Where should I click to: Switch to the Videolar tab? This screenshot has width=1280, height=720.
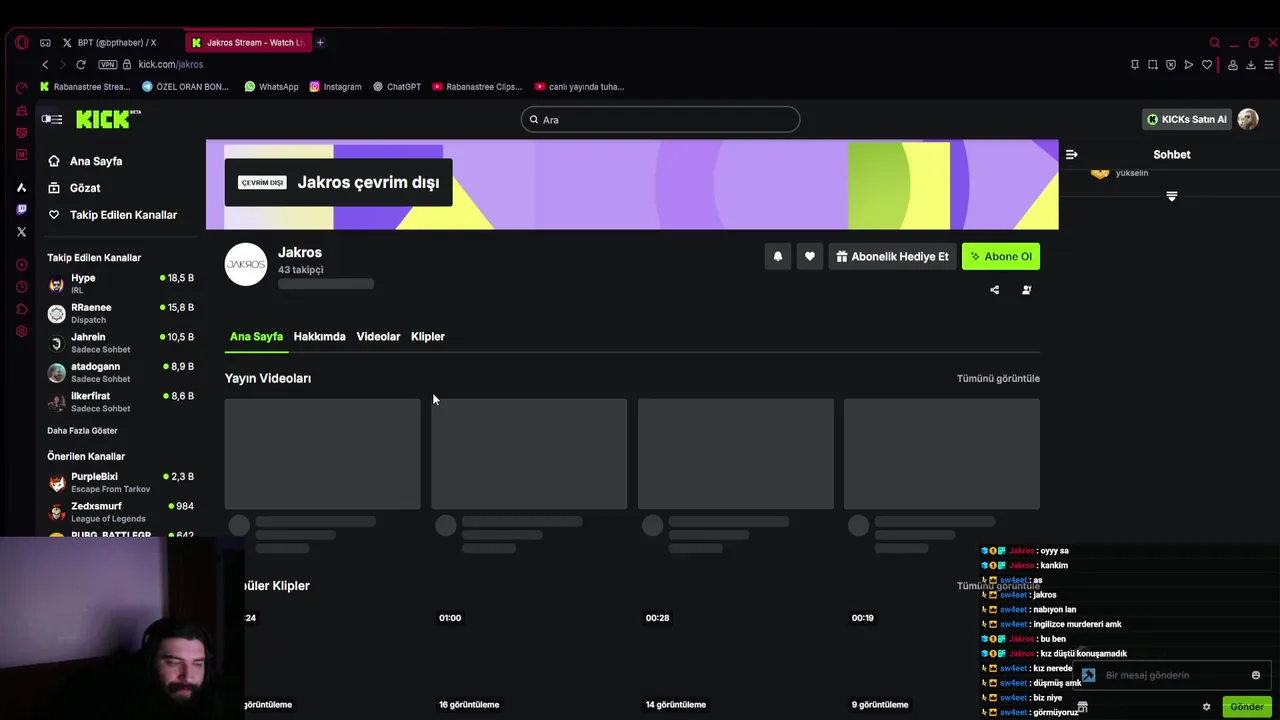point(378,337)
